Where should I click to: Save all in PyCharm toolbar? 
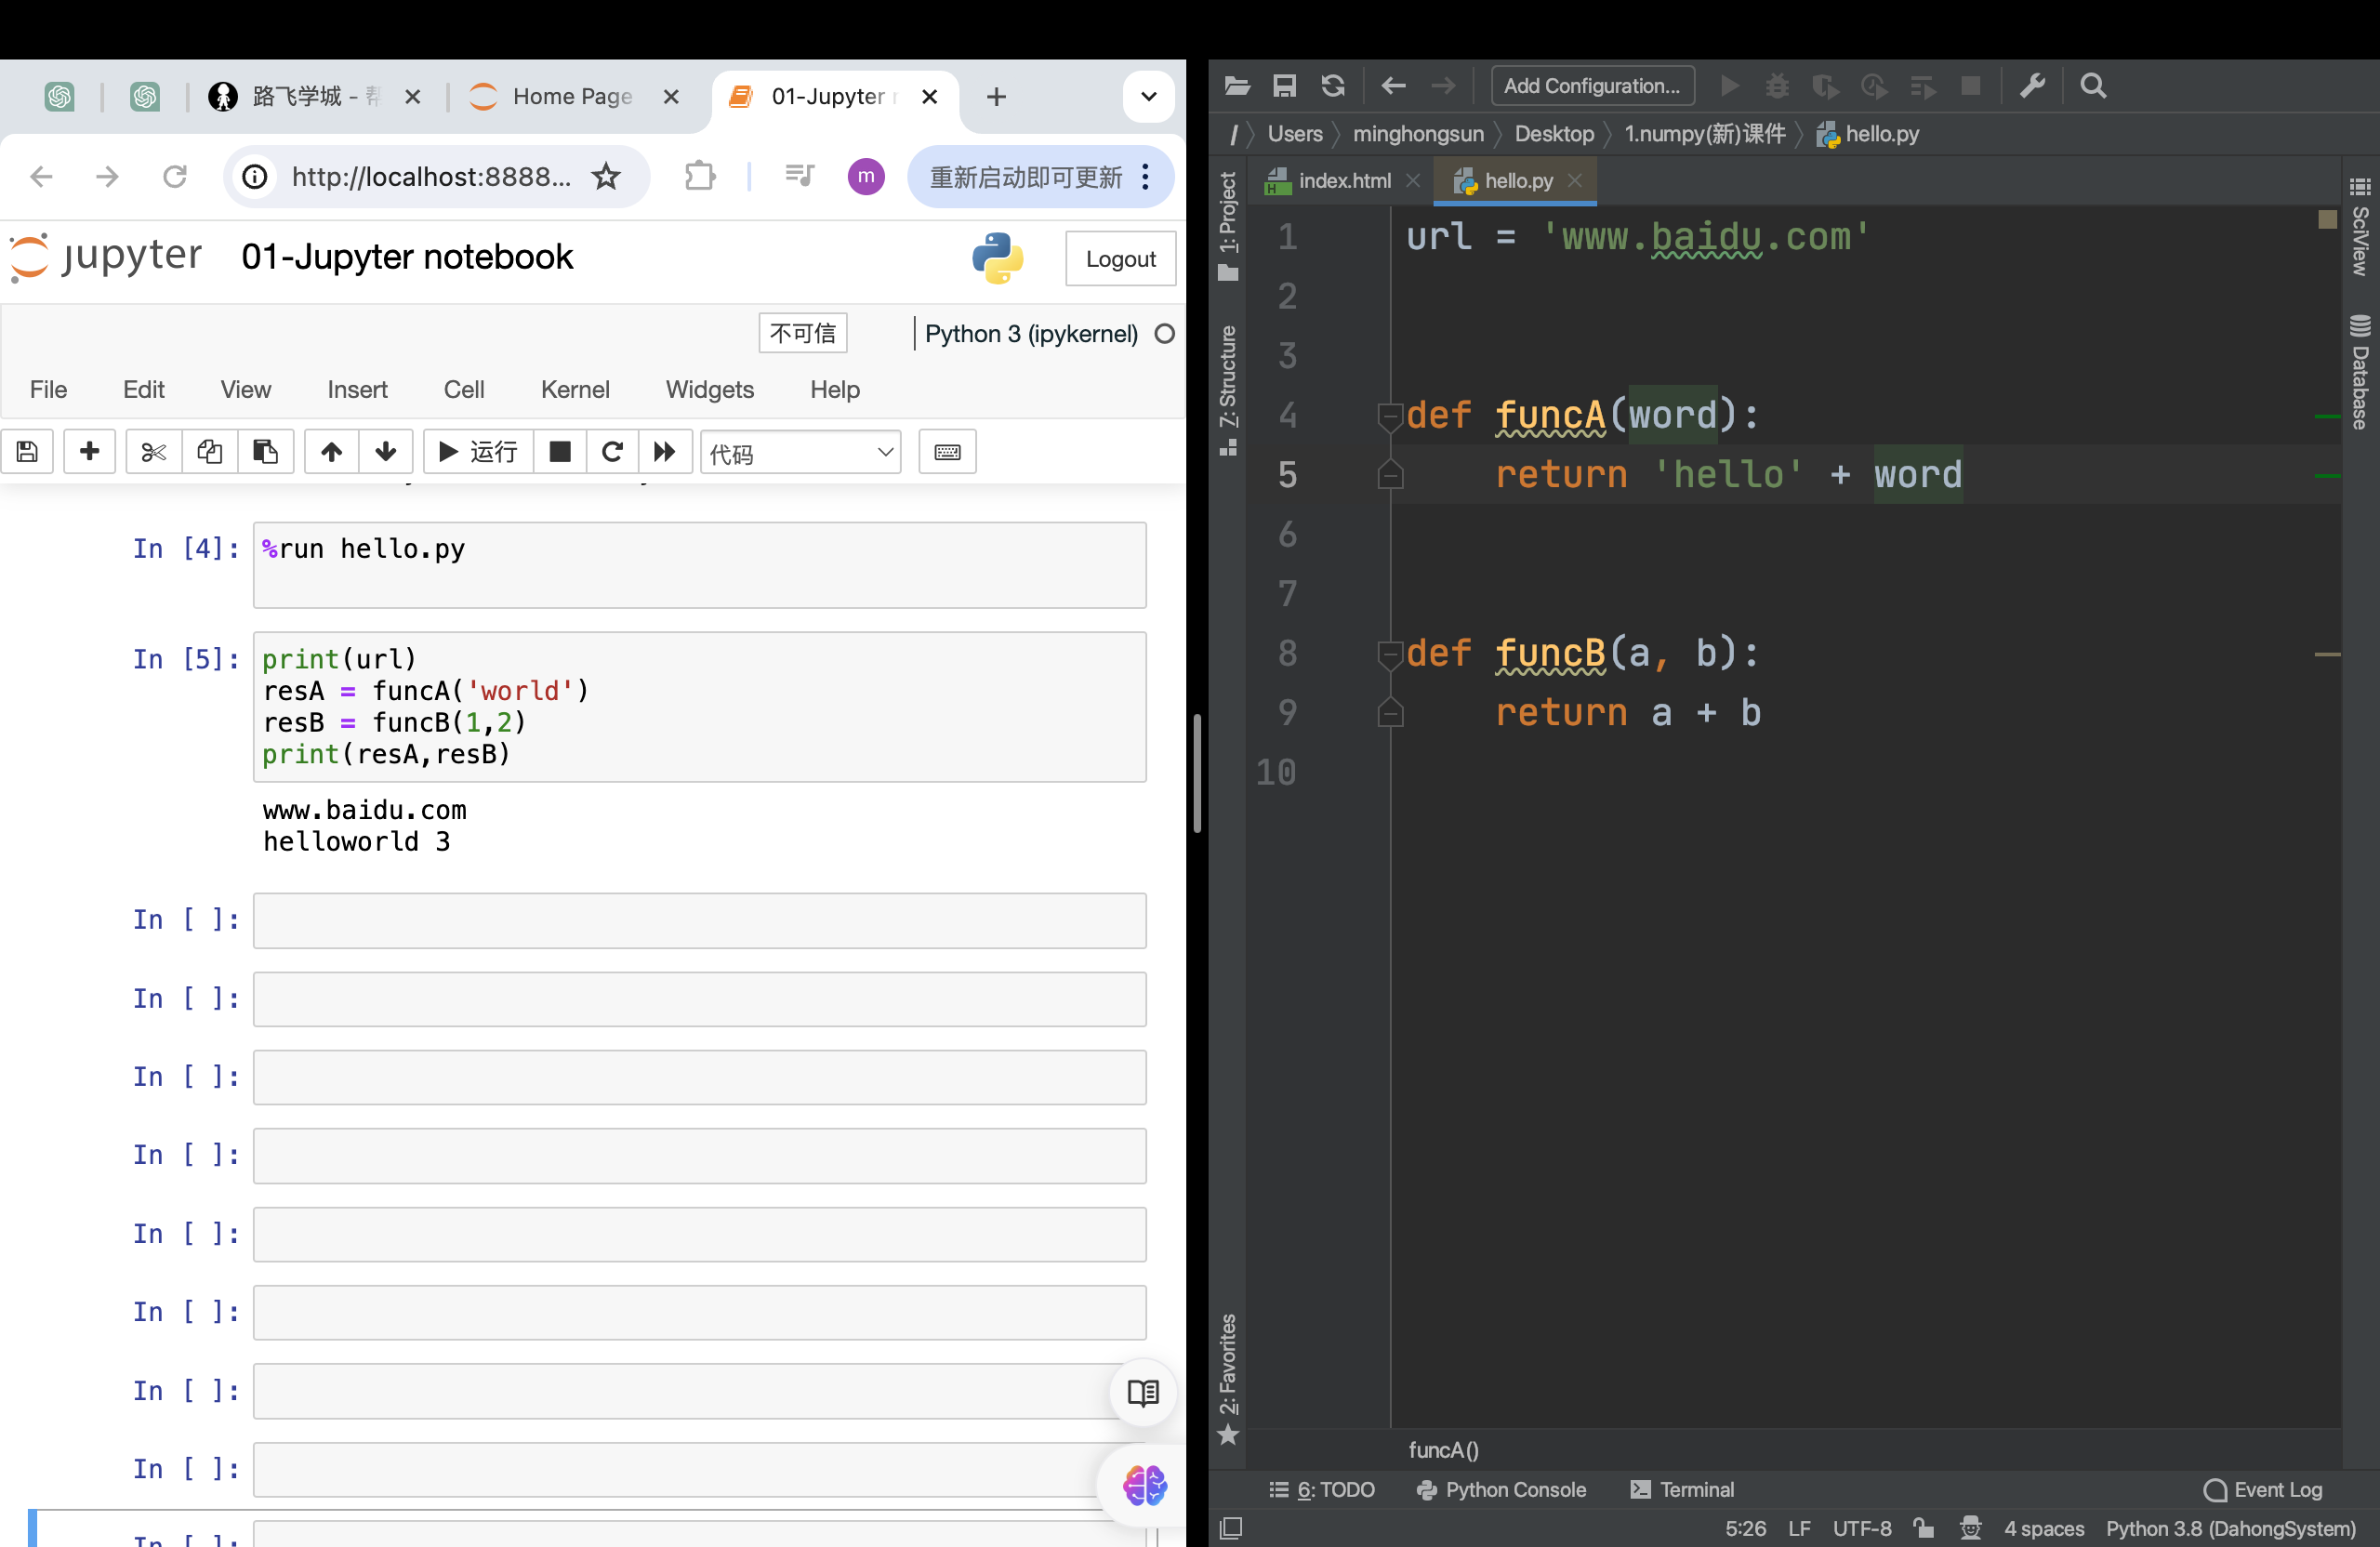coord(1285,86)
